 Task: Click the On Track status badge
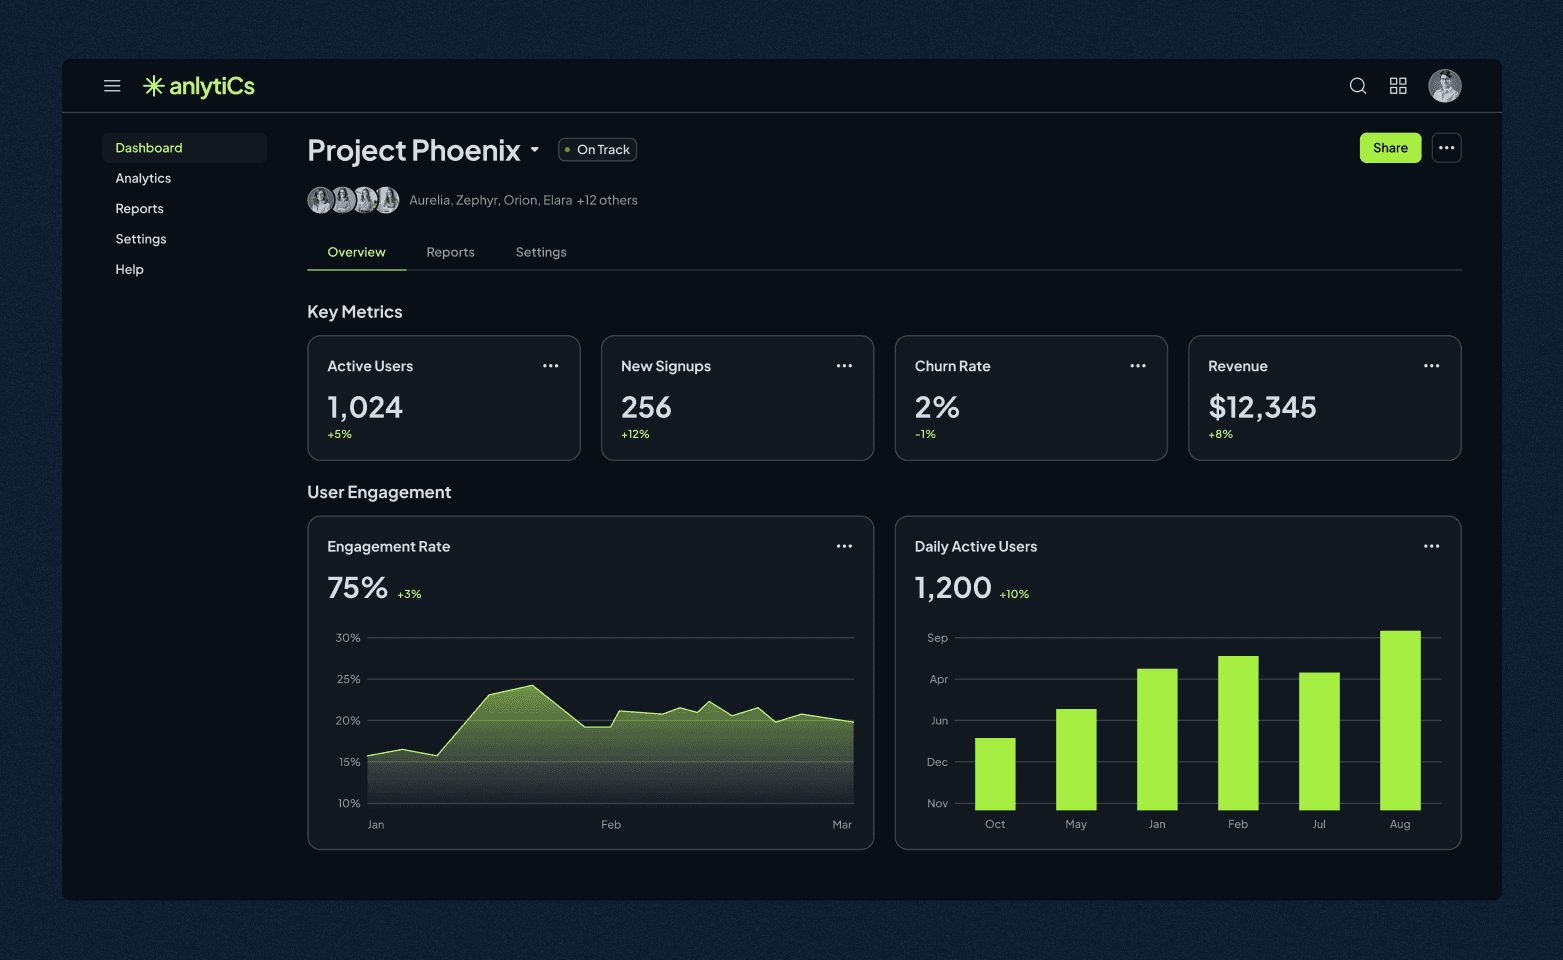click(598, 150)
